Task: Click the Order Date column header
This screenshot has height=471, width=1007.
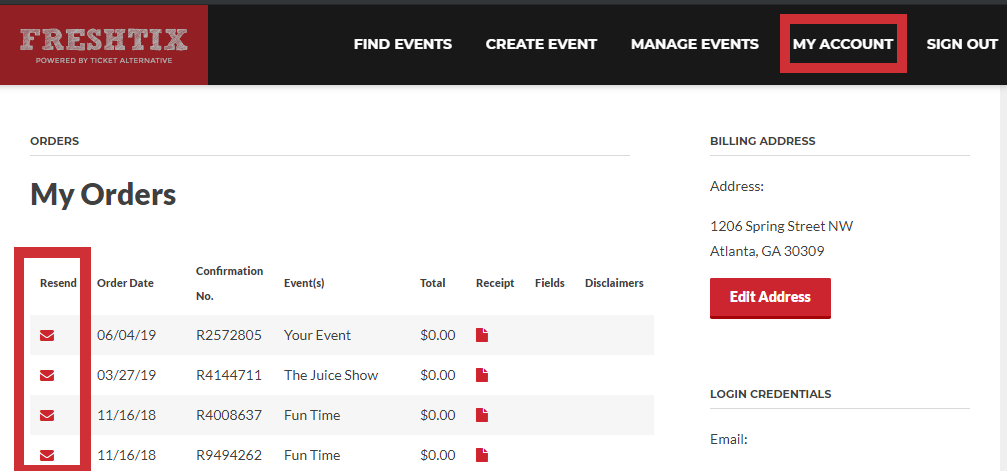Action: (125, 283)
